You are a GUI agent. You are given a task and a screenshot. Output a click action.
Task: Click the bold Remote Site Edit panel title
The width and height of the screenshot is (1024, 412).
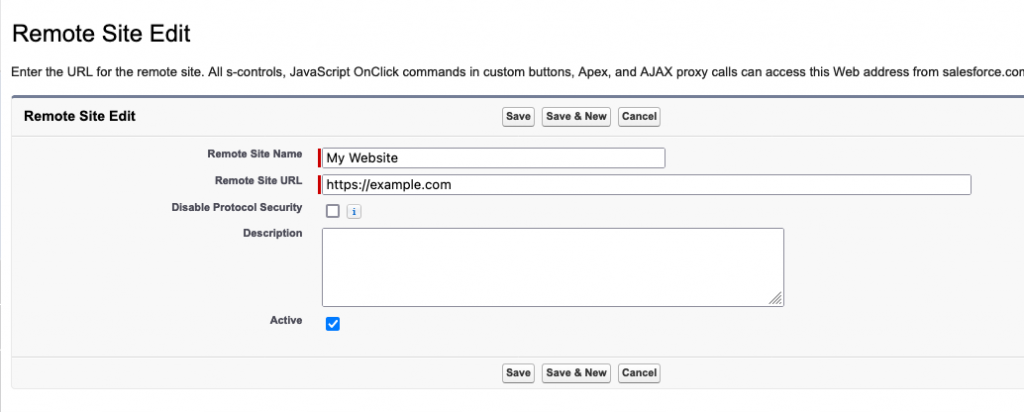(x=79, y=116)
